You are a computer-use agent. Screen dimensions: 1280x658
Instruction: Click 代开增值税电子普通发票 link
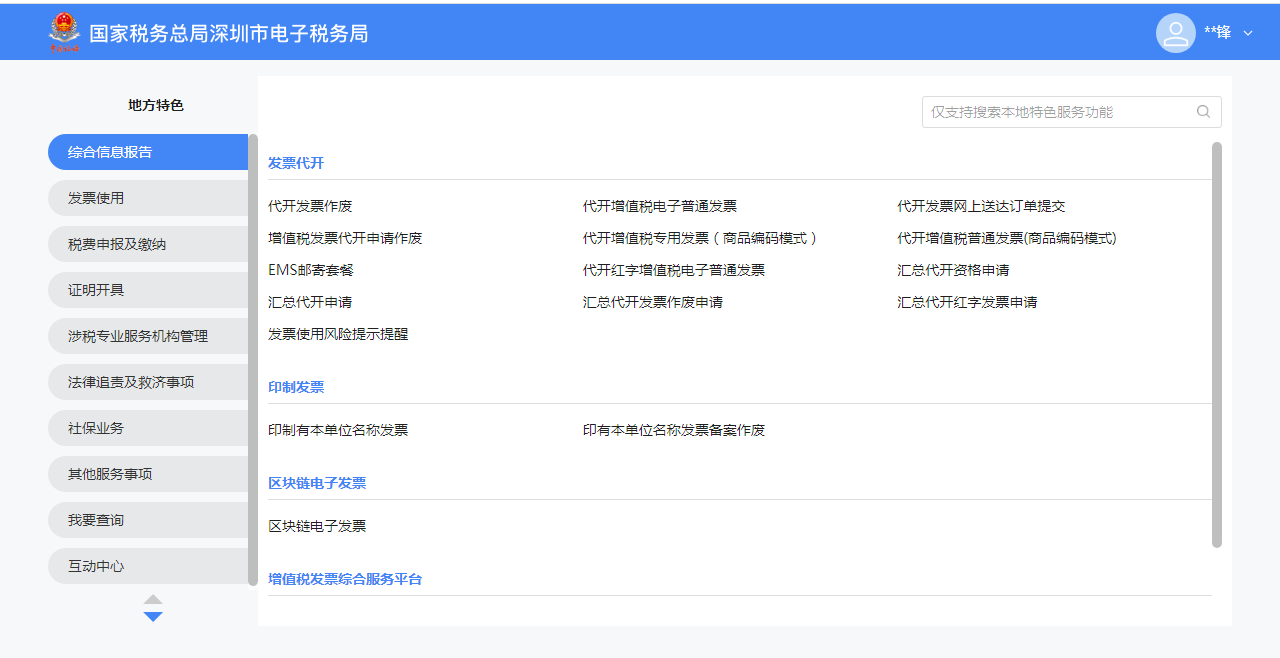[660, 206]
